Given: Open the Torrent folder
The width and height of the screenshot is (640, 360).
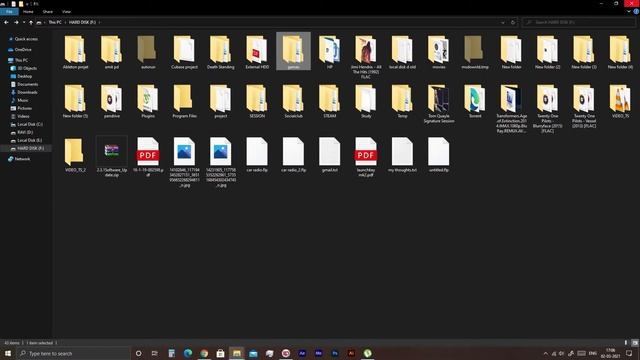Looking at the screenshot, I should pos(475,101).
